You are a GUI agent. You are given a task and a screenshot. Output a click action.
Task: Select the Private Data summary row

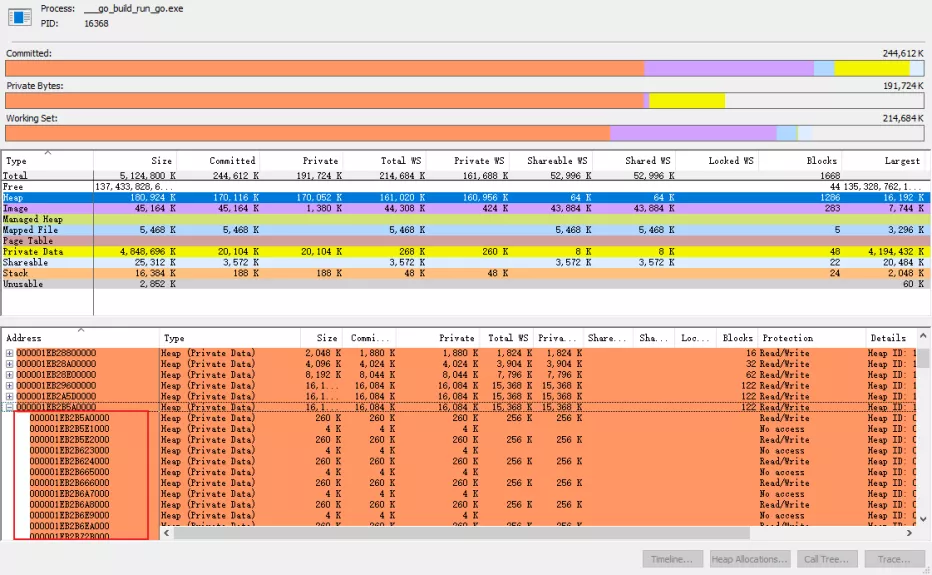[x=465, y=252]
